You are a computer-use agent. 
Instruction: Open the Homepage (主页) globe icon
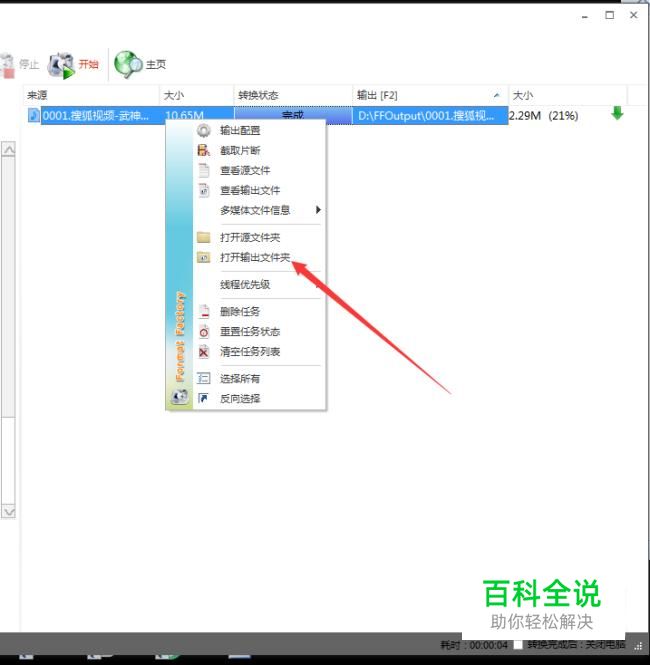point(128,64)
